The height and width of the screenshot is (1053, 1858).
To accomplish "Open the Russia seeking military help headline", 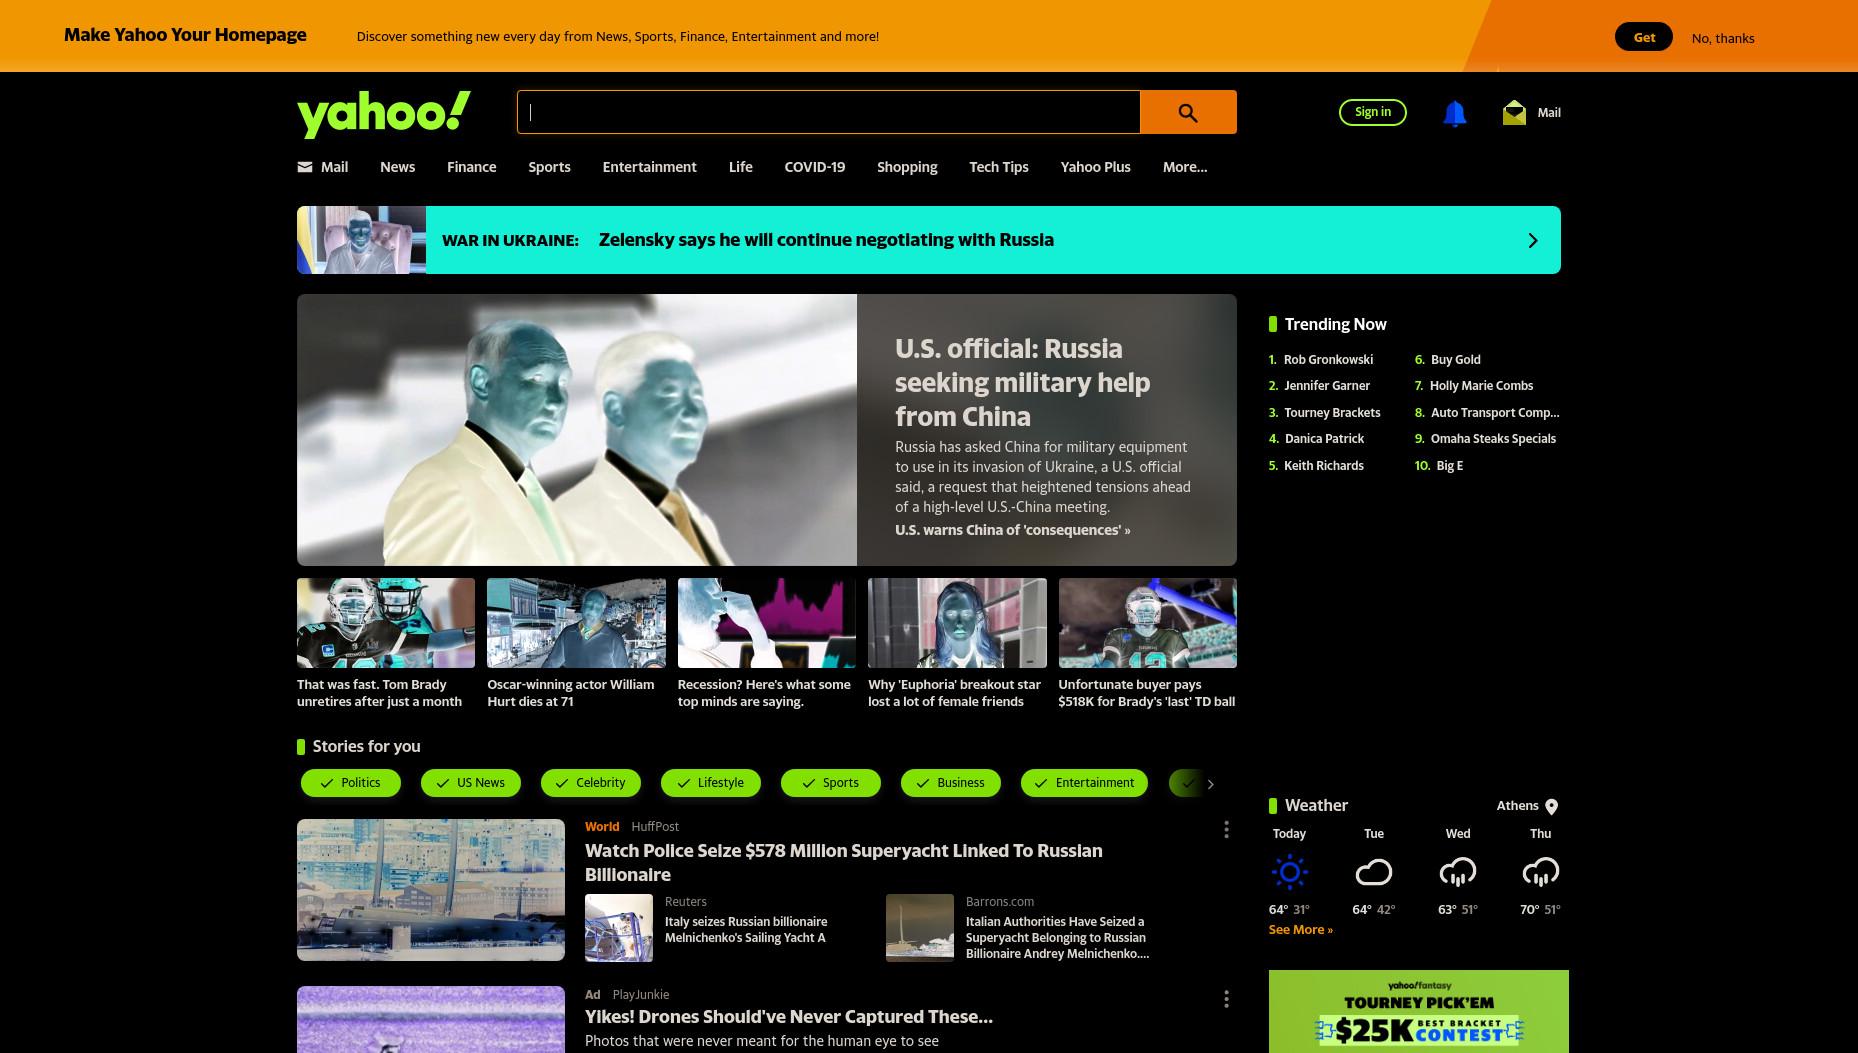I will (1023, 382).
